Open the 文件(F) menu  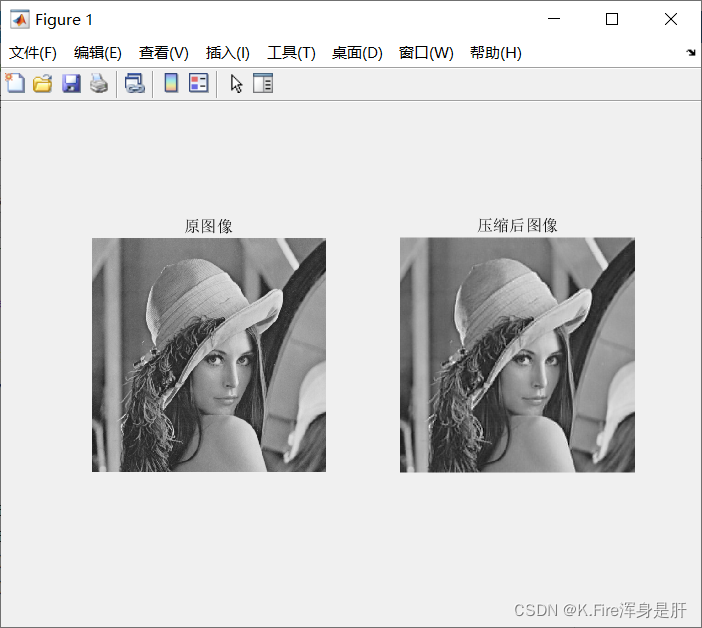coord(33,53)
